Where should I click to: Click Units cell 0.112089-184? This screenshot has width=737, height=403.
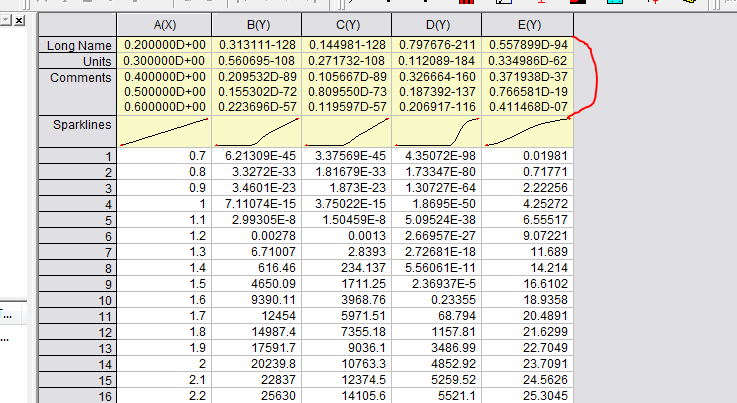(436, 61)
